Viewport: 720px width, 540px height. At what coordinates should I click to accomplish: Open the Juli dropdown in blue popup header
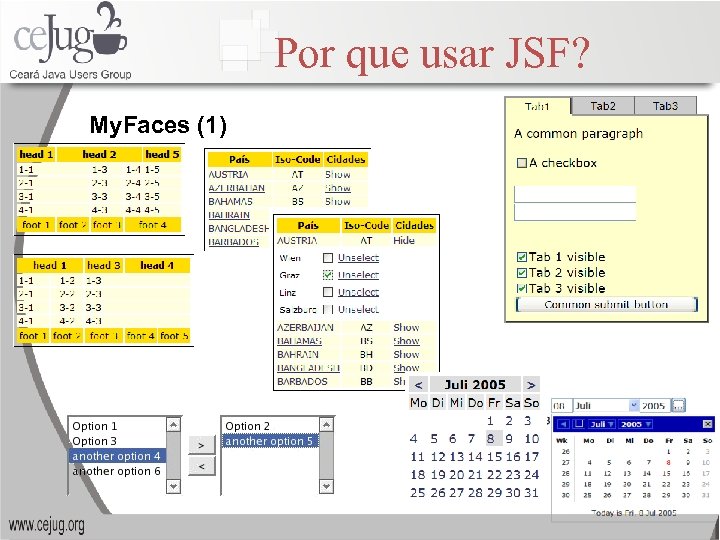(601, 424)
